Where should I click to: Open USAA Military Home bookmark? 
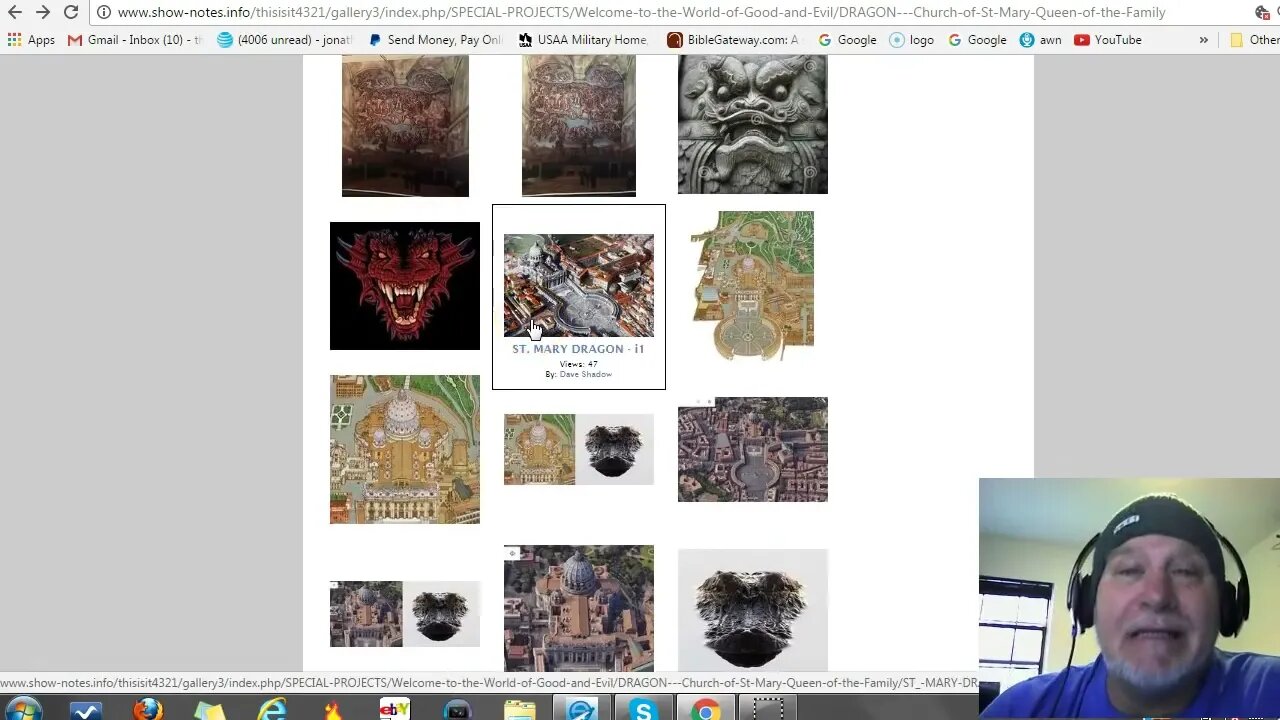(x=583, y=40)
